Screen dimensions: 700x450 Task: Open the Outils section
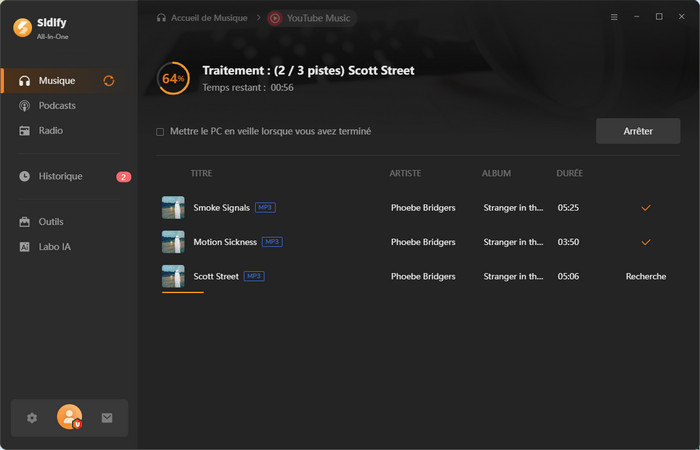[50, 222]
